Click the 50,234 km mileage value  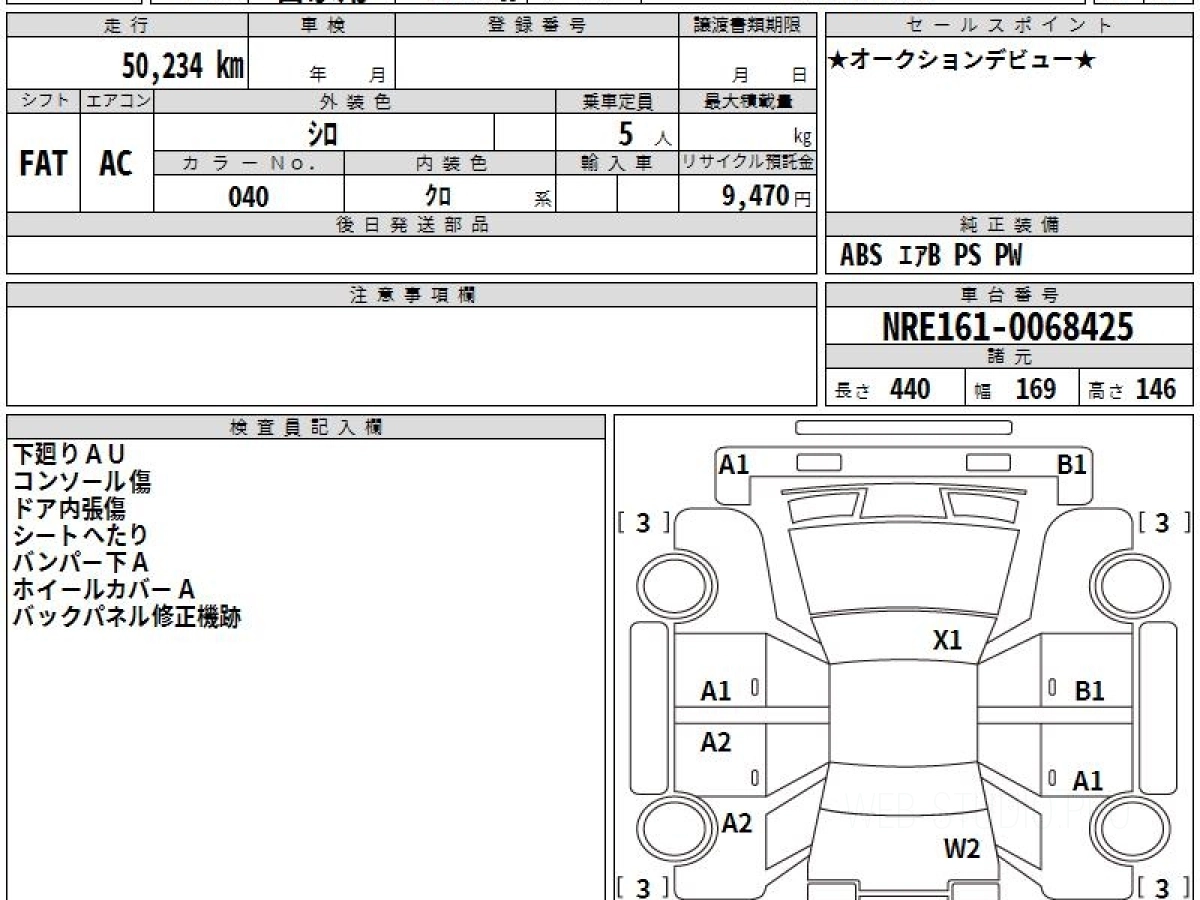coord(183,66)
